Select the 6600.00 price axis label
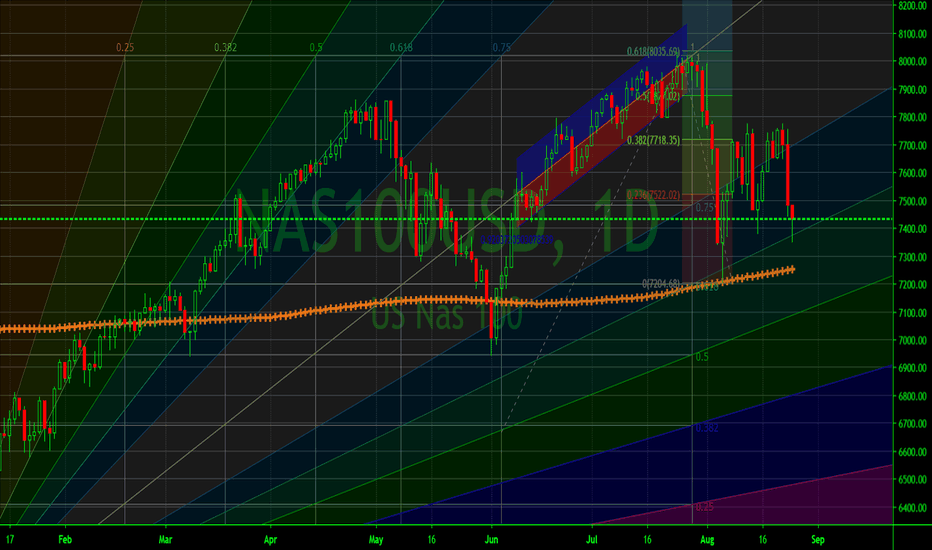Screen dimensions: 932x550 (x=912, y=452)
